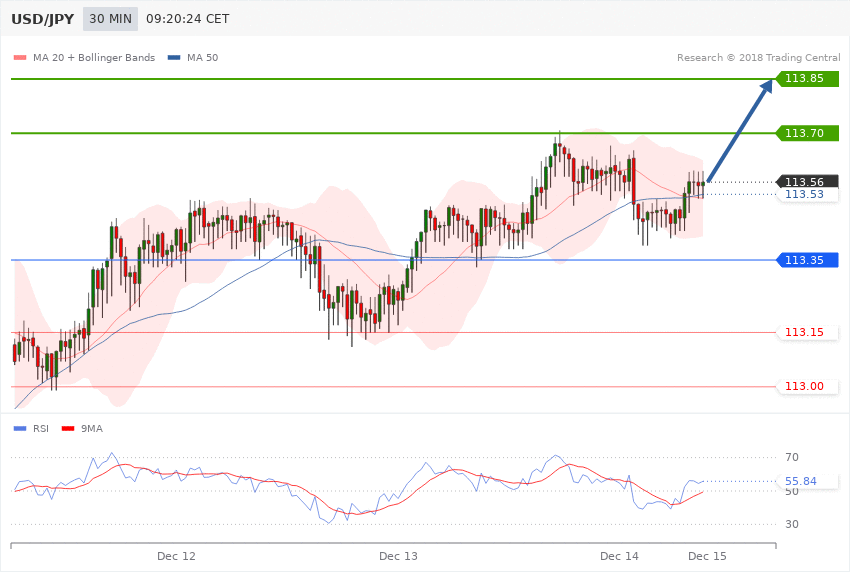Click the 113.56 current price tag

pyautogui.click(x=807, y=182)
